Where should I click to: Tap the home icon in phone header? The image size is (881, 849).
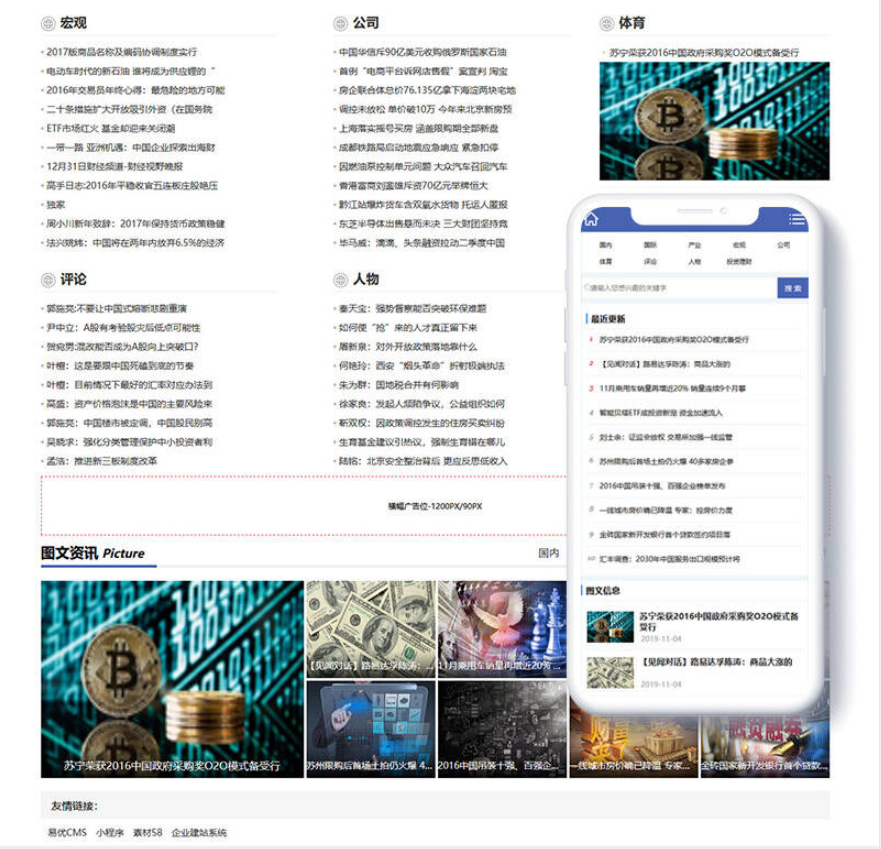click(591, 219)
